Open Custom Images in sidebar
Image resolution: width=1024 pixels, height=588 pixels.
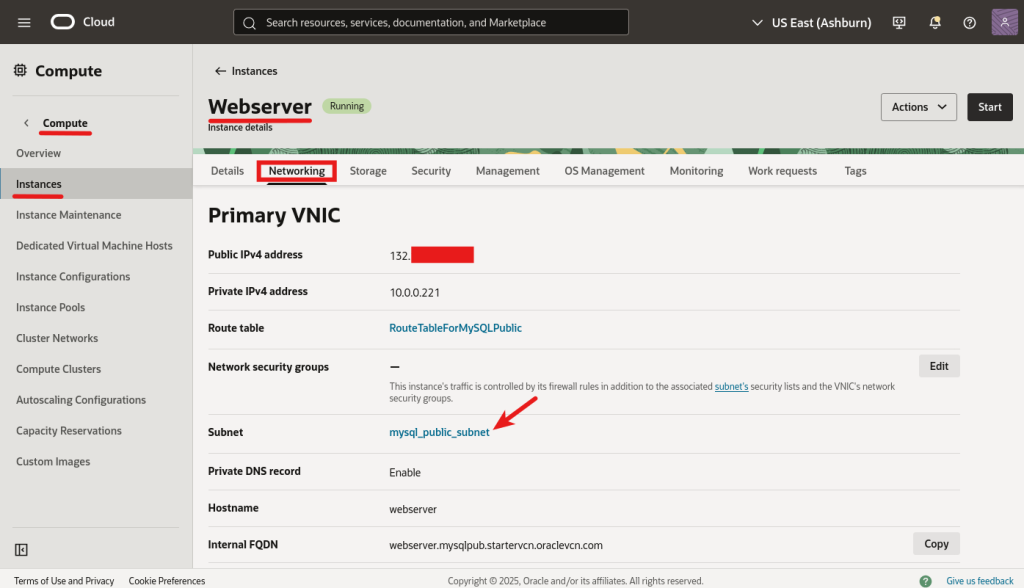coord(53,461)
